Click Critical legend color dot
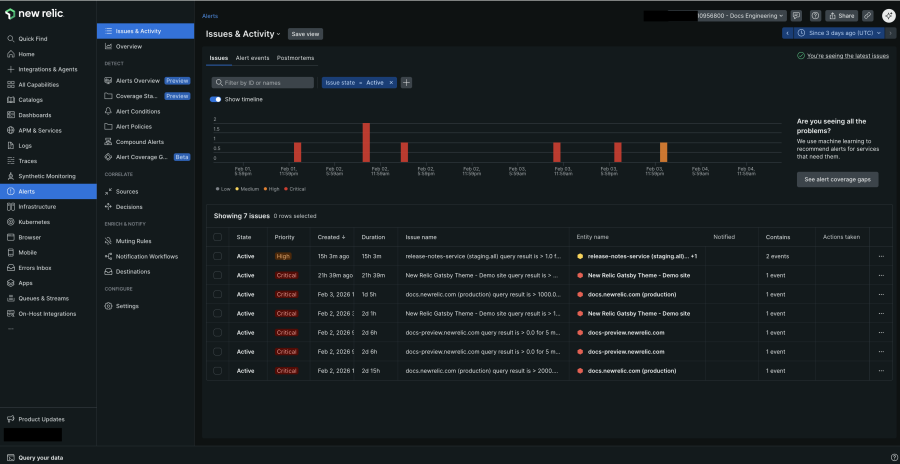 point(285,189)
